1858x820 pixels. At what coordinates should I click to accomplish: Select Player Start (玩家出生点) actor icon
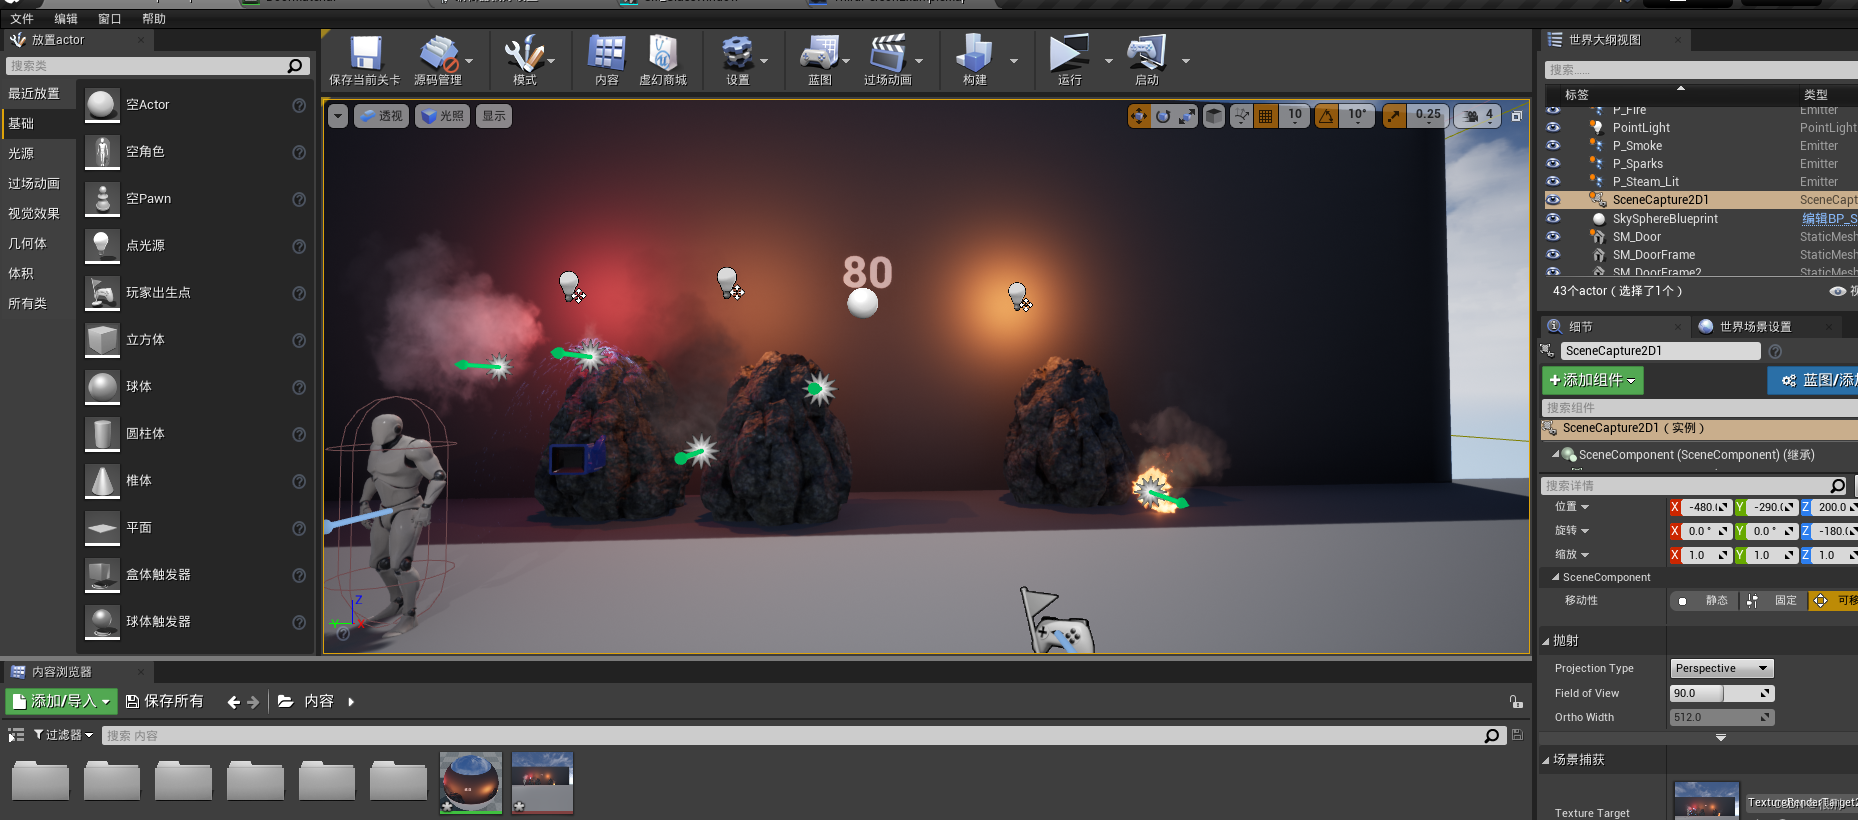(102, 293)
